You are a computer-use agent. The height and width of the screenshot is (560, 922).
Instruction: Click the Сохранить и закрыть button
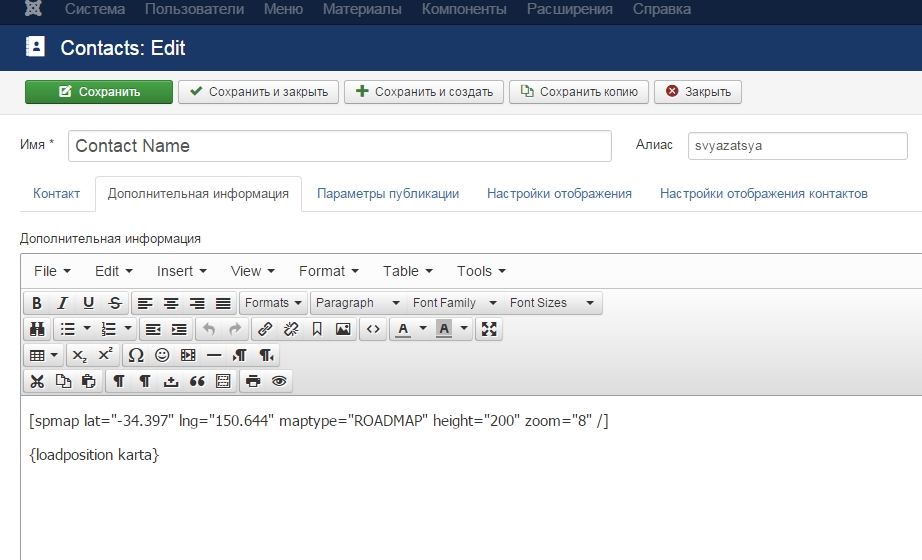click(259, 92)
